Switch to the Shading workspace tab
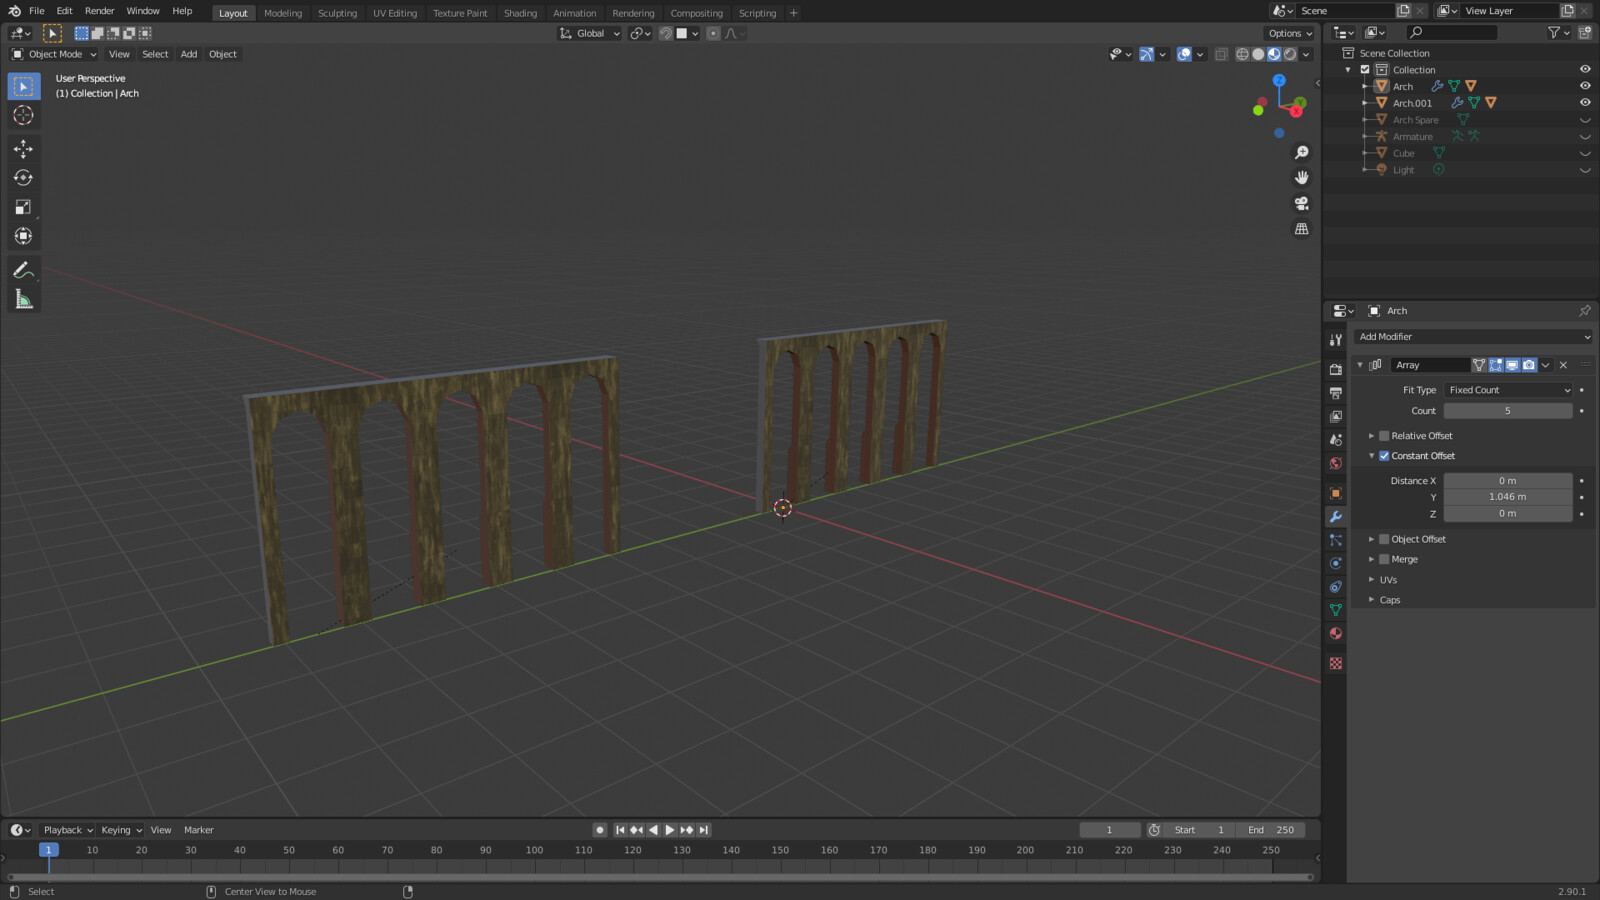The width and height of the screenshot is (1600, 900). tap(520, 13)
